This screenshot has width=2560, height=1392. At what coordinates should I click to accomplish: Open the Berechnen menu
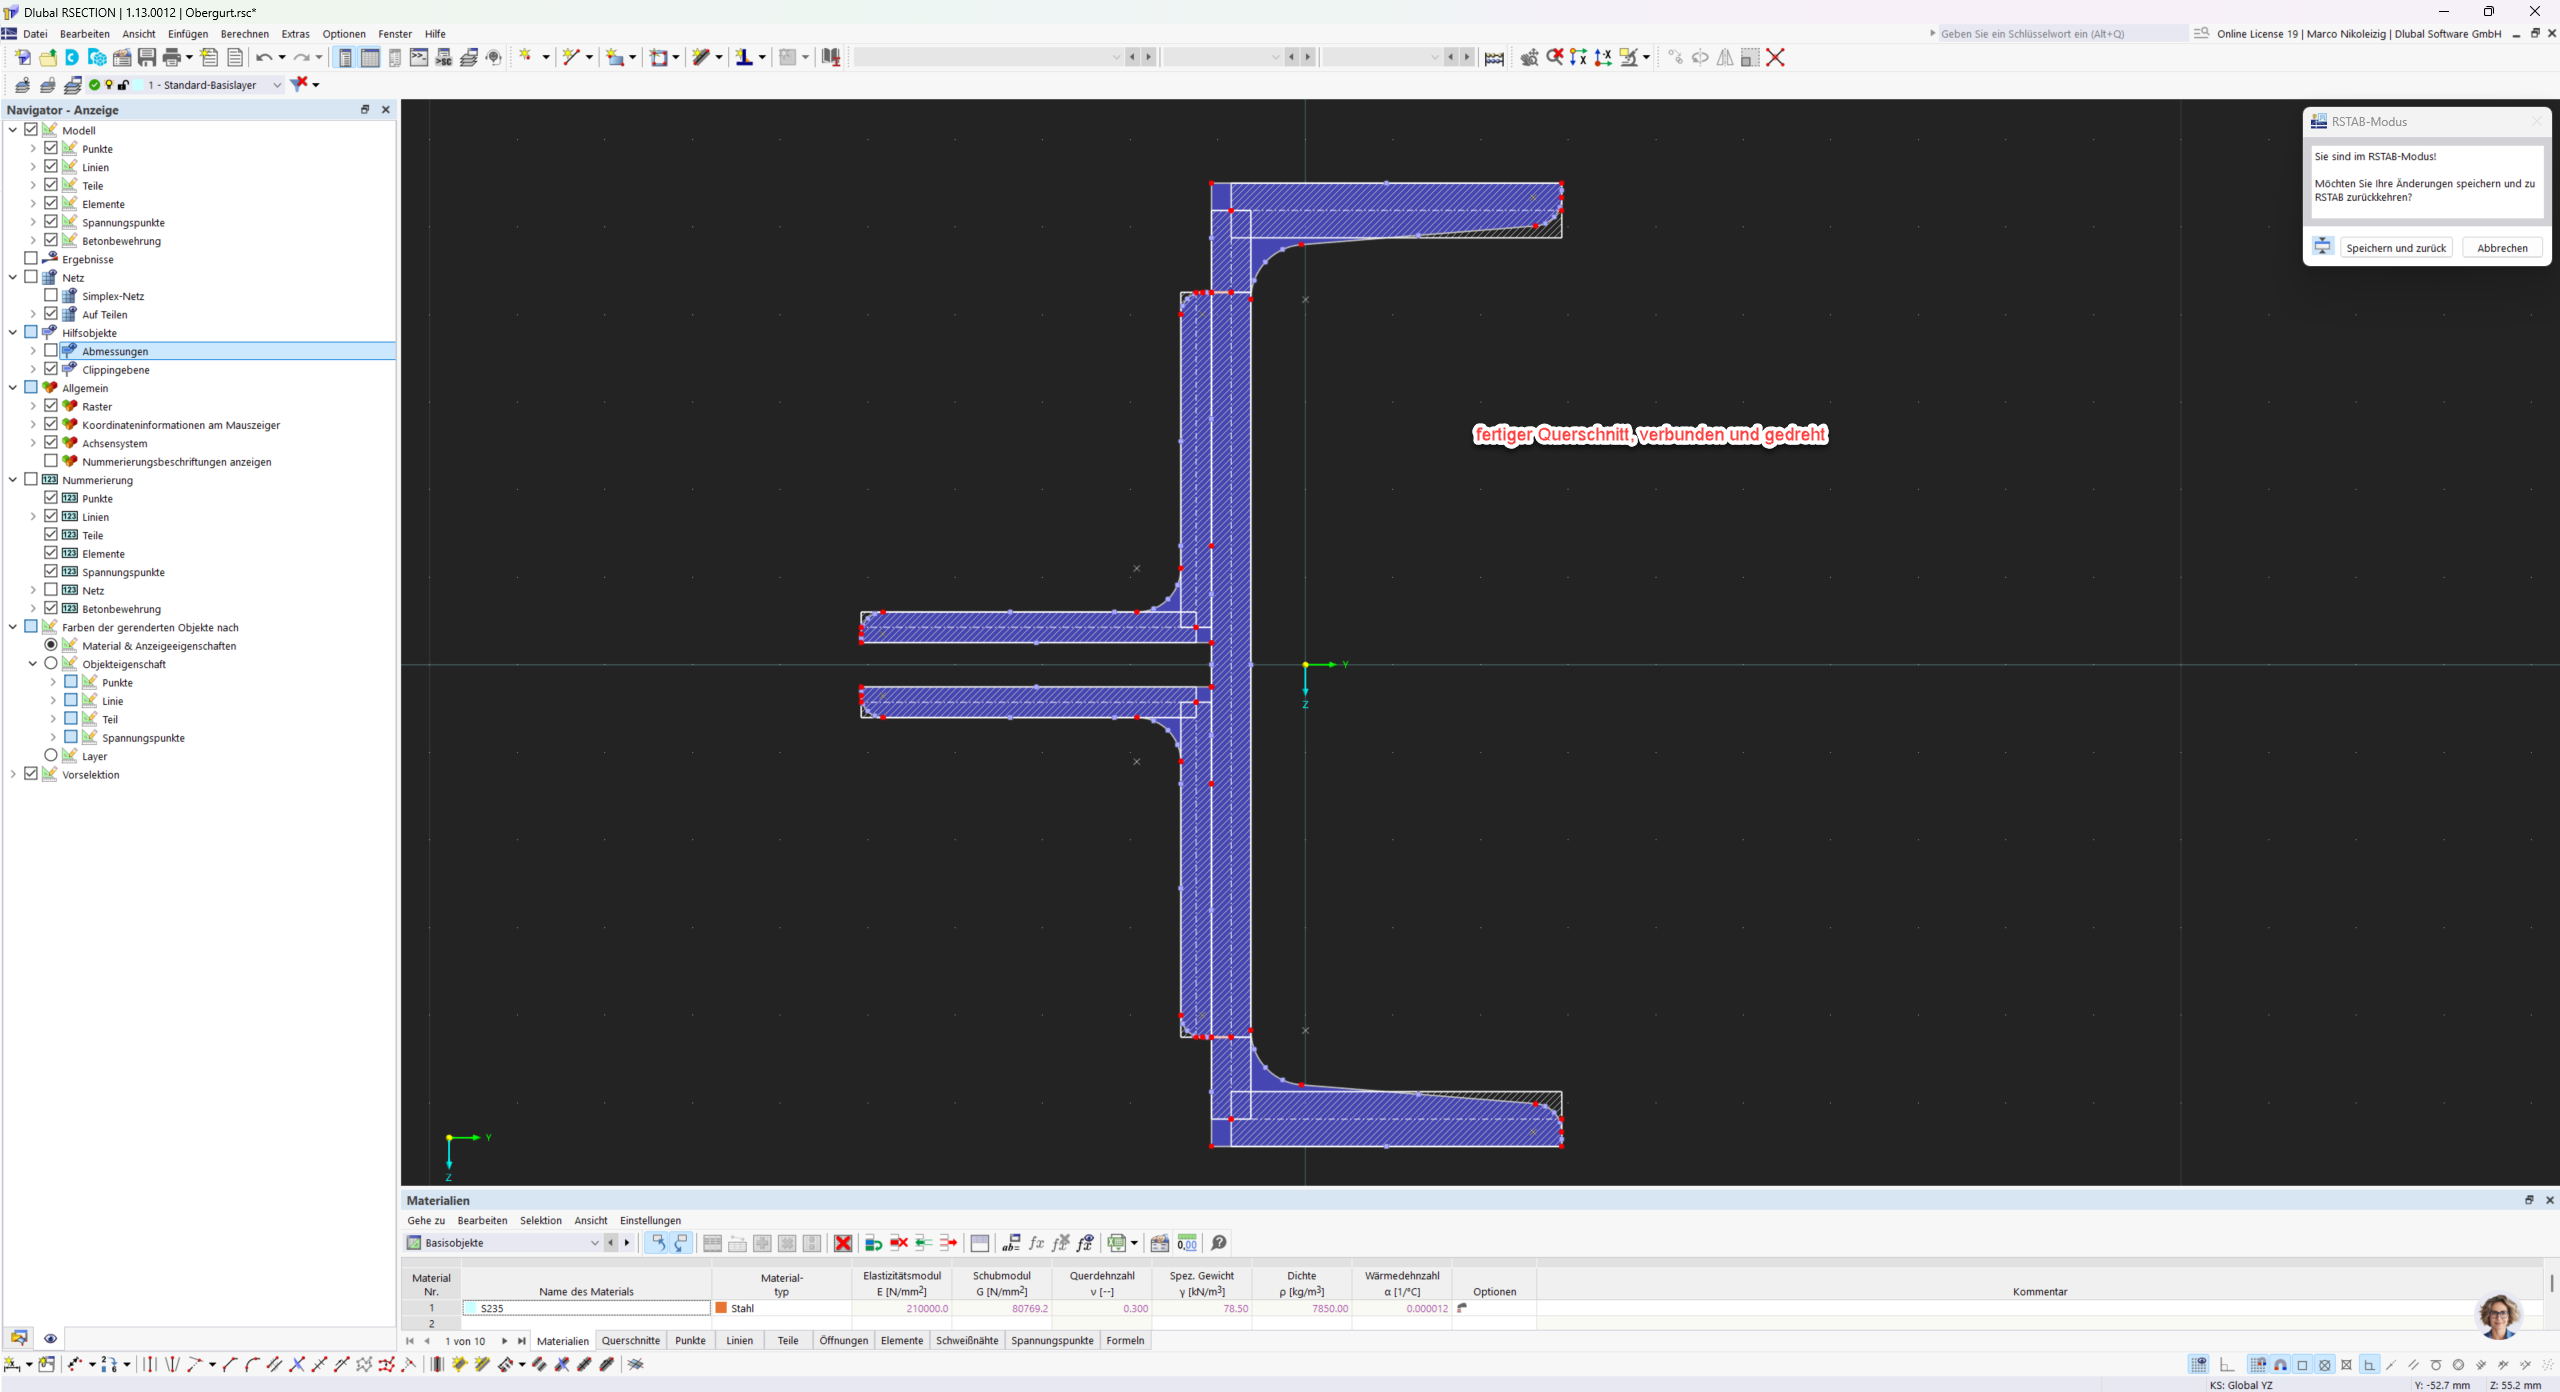(x=244, y=33)
